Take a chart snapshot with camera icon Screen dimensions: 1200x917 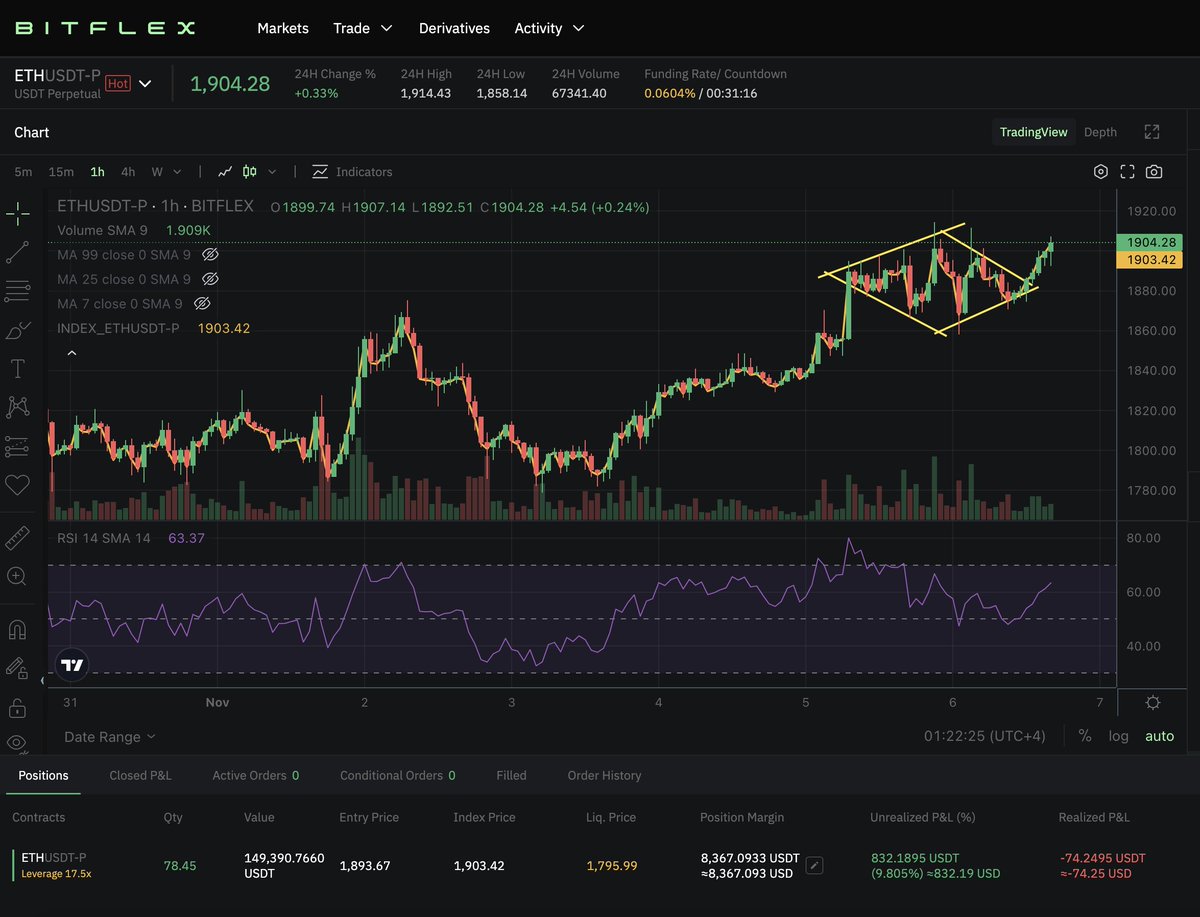pyautogui.click(x=1154, y=172)
